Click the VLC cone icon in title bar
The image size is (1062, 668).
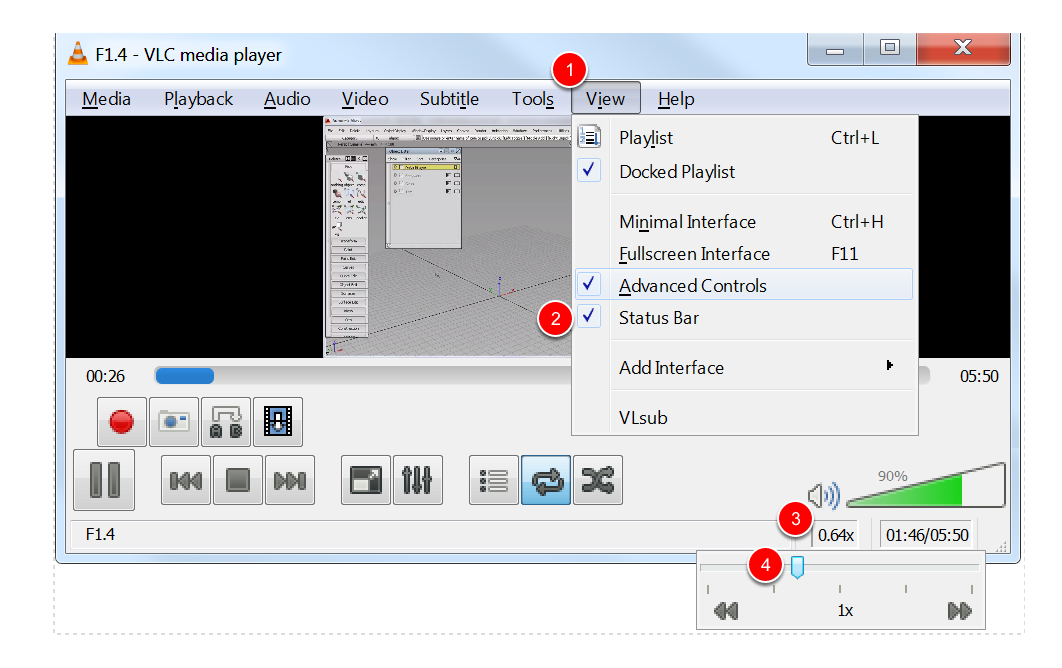pos(78,54)
